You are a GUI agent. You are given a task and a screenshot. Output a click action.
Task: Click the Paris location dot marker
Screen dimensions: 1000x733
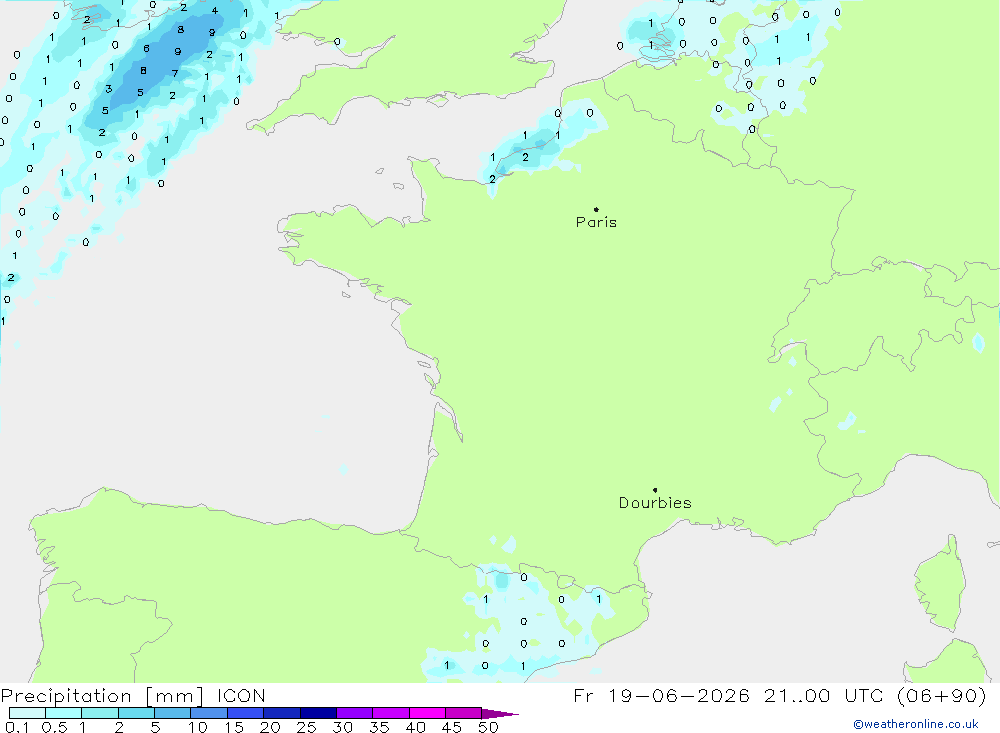(x=596, y=209)
